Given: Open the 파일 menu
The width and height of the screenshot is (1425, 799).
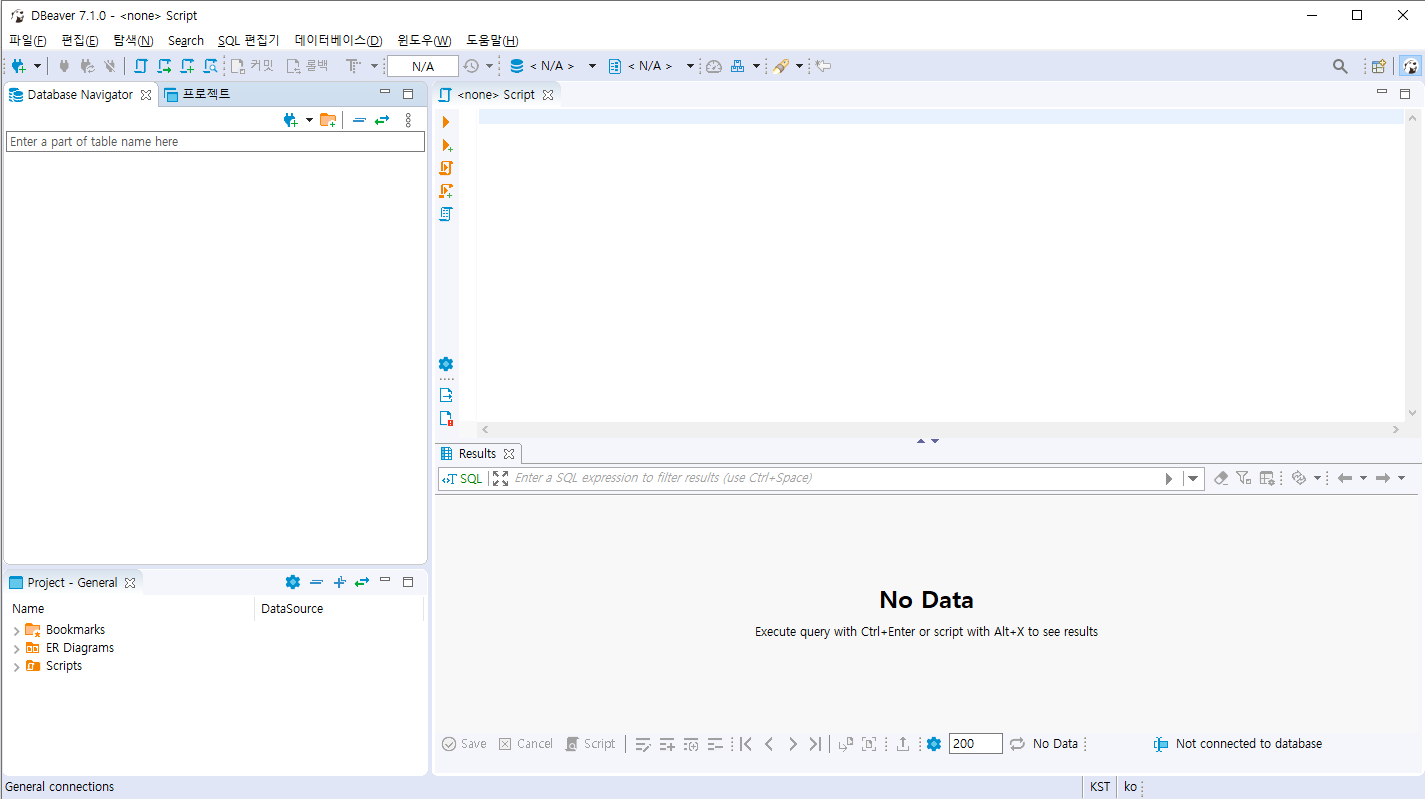Looking at the screenshot, I should pos(27,41).
